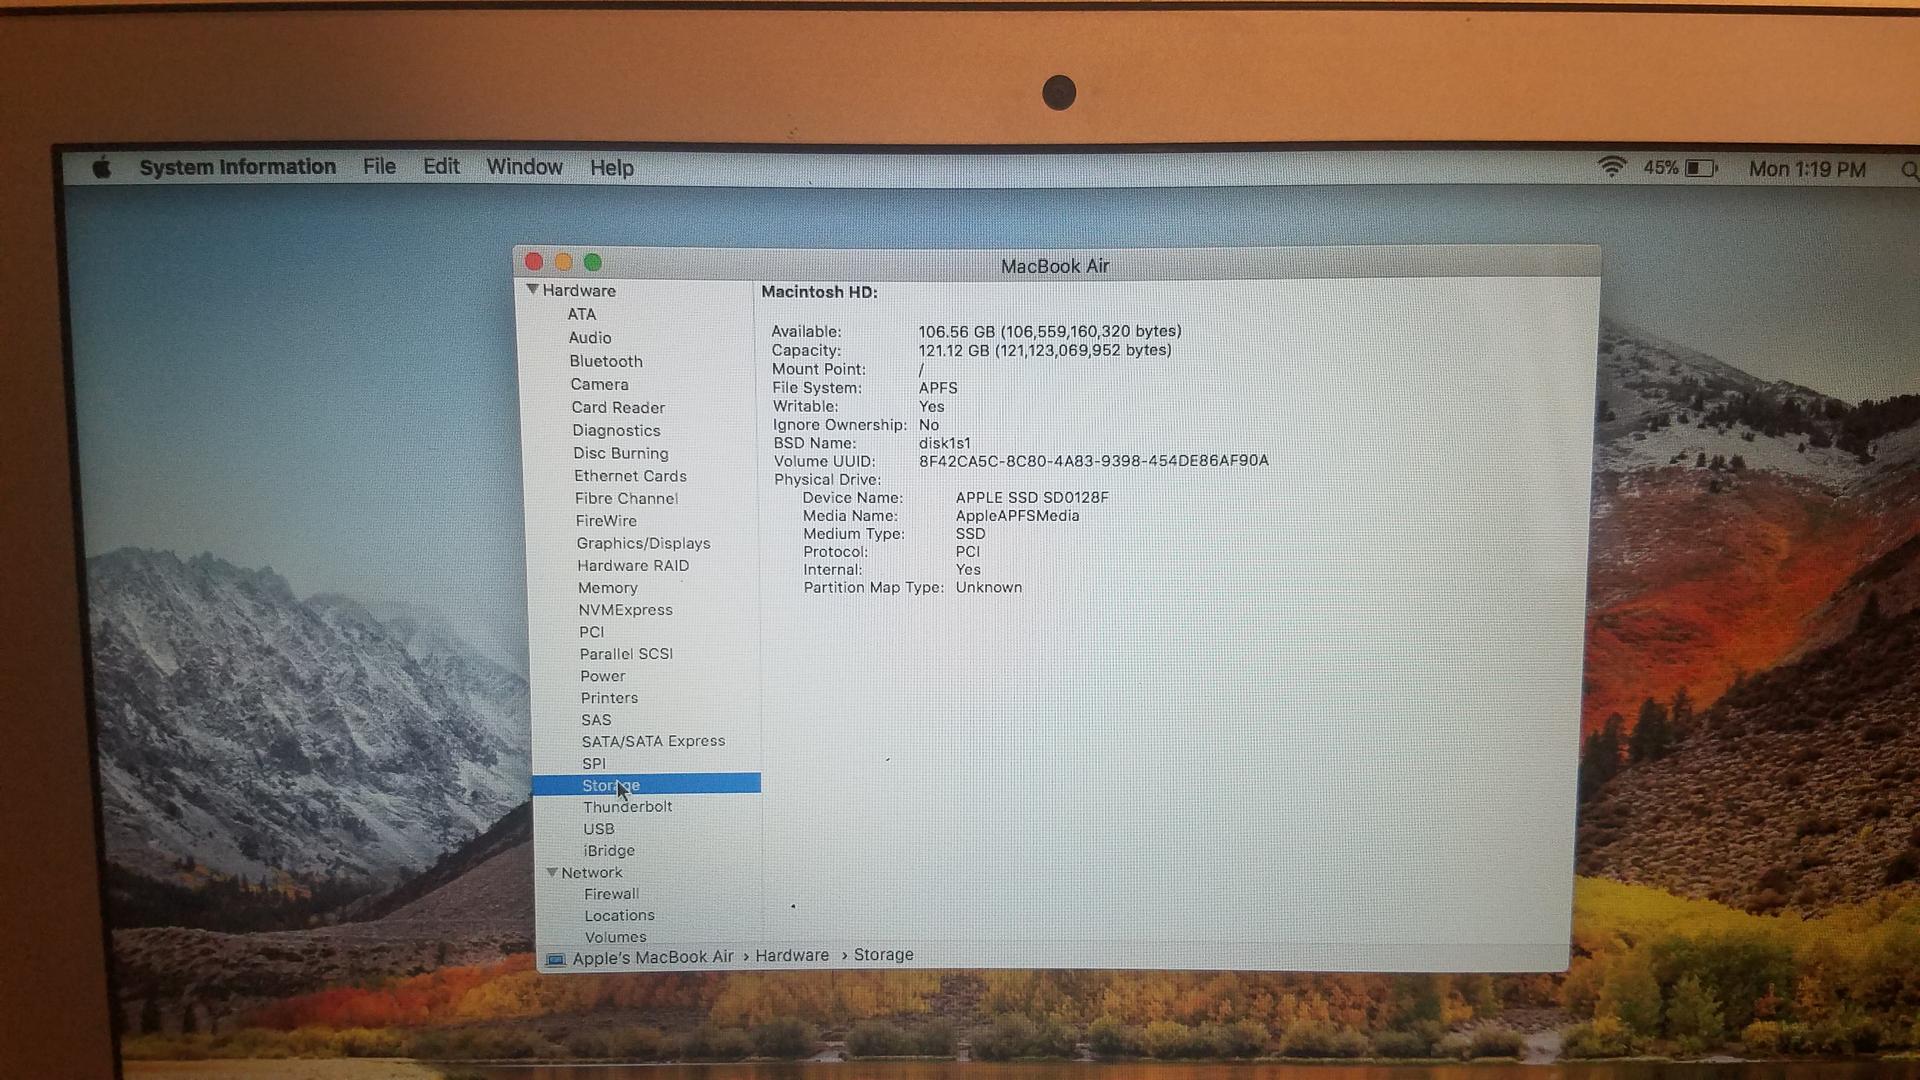The width and height of the screenshot is (1920, 1080).
Task: Click the laptop icon in the path bar
Action: point(555,959)
